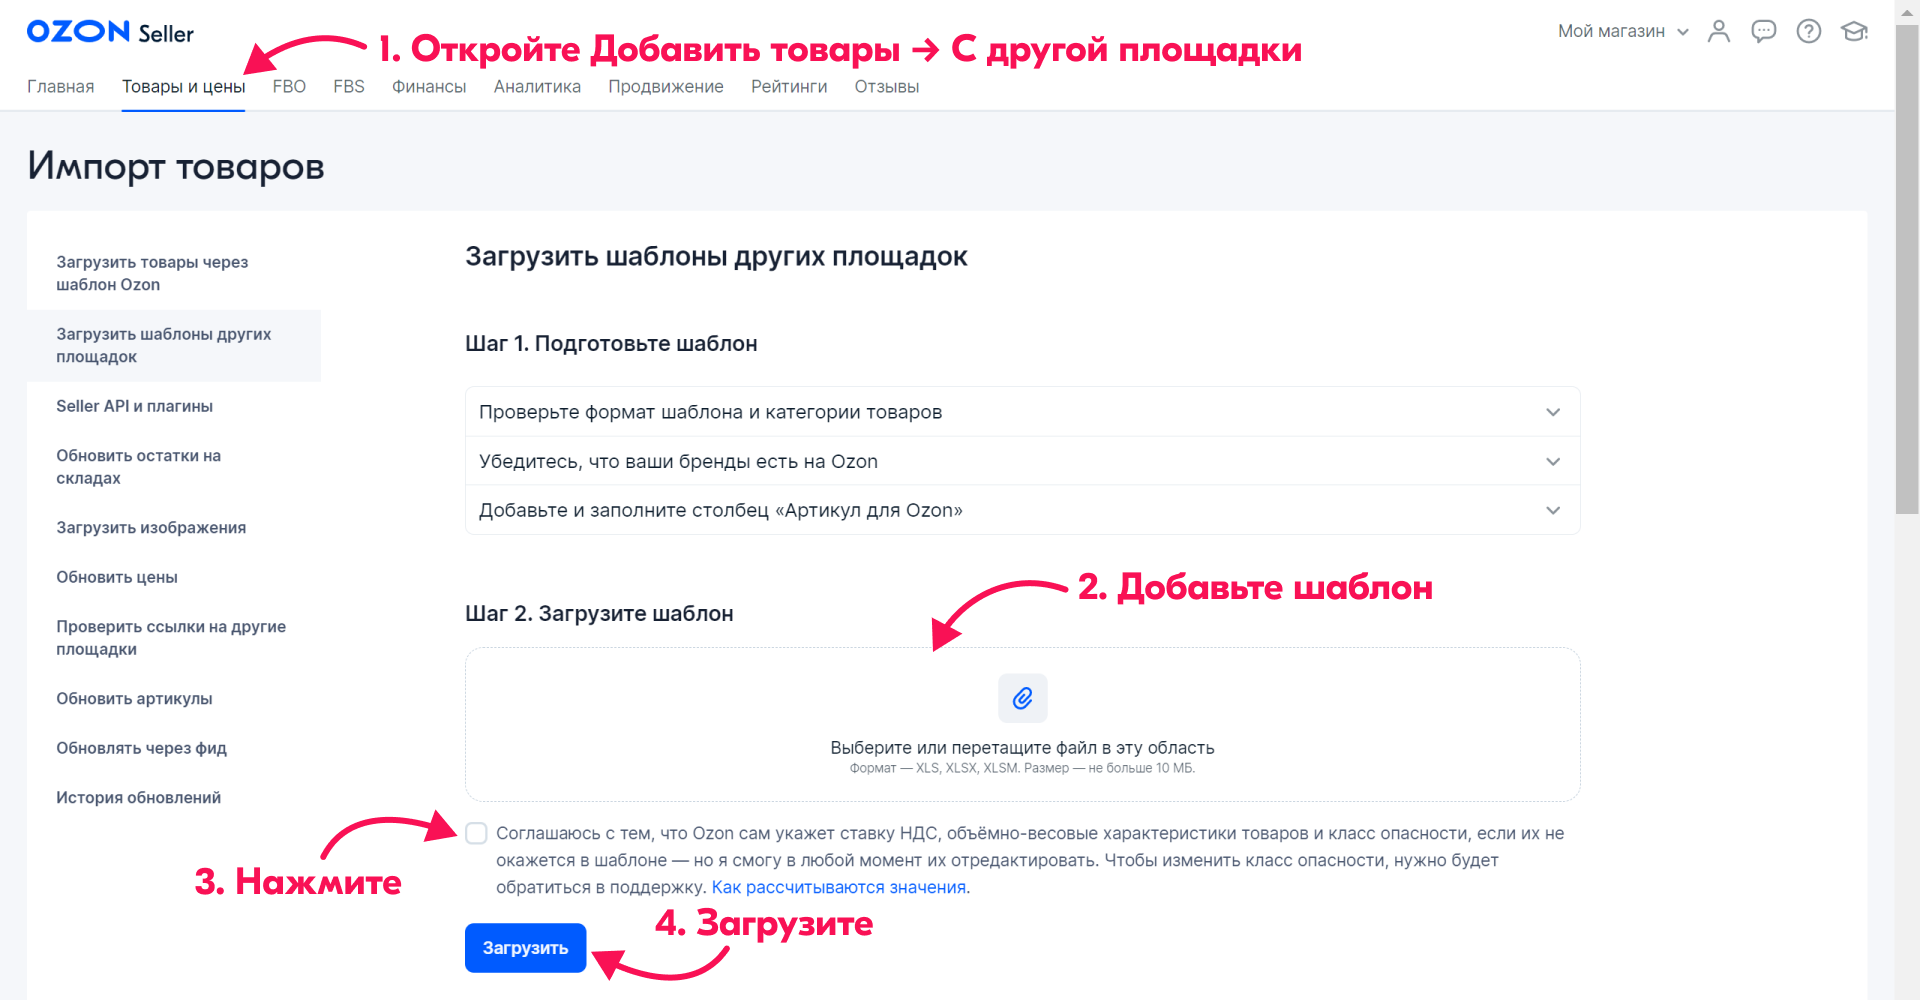Open the Мой магазин dropdown

click(x=1622, y=31)
